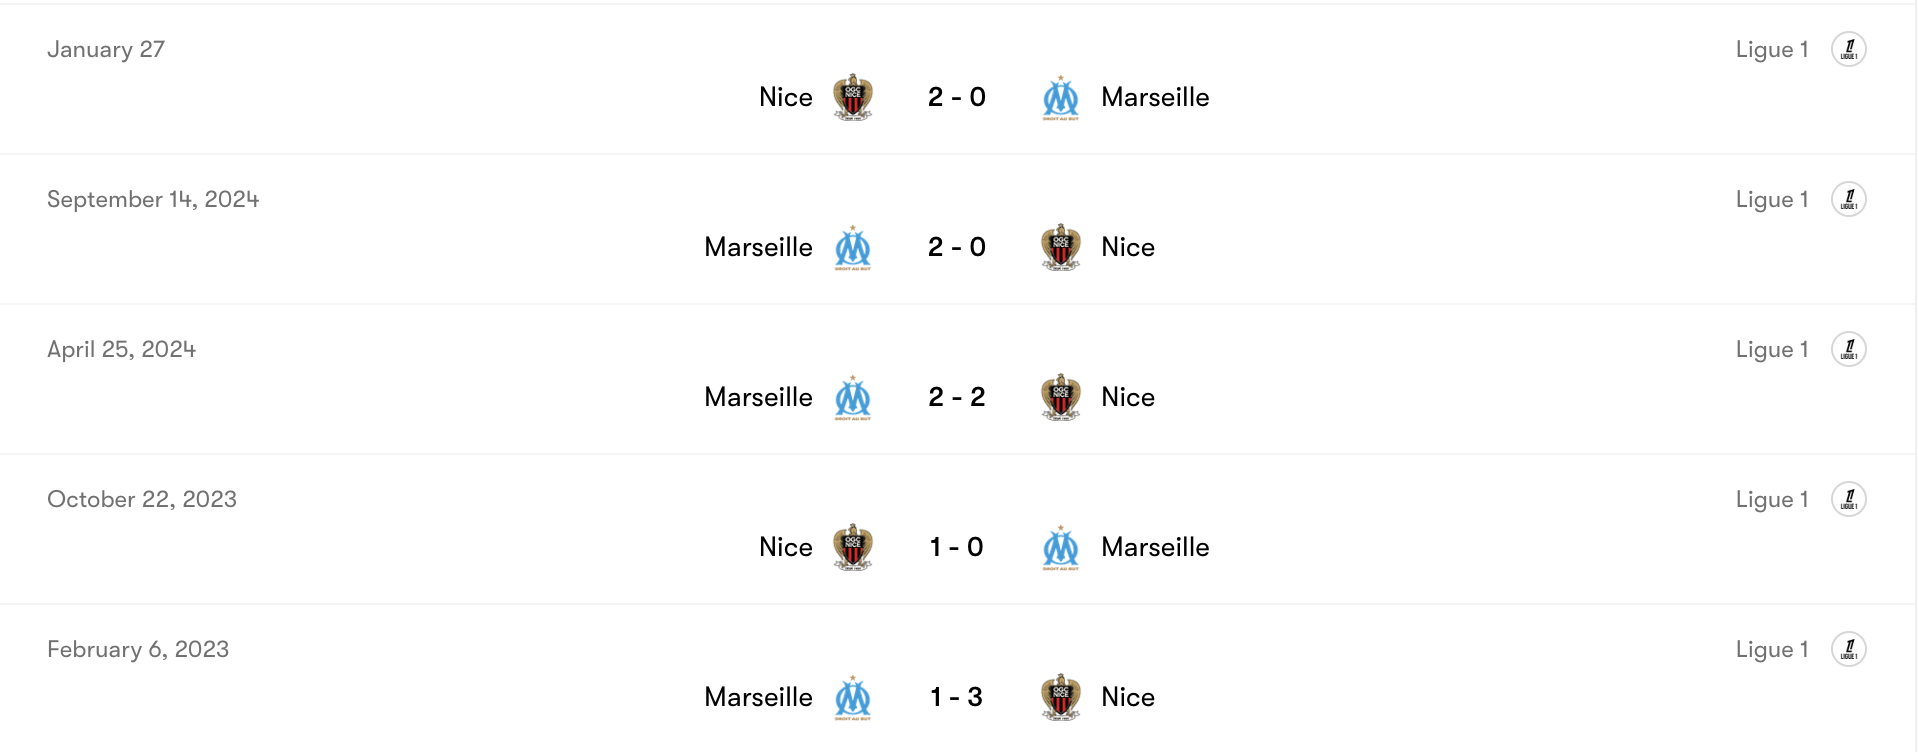This screenshot has width=1918, height=752.
Task: Open the Nice team page from the January 27 row
Action: pyautogui.click(x=786, y=97)
